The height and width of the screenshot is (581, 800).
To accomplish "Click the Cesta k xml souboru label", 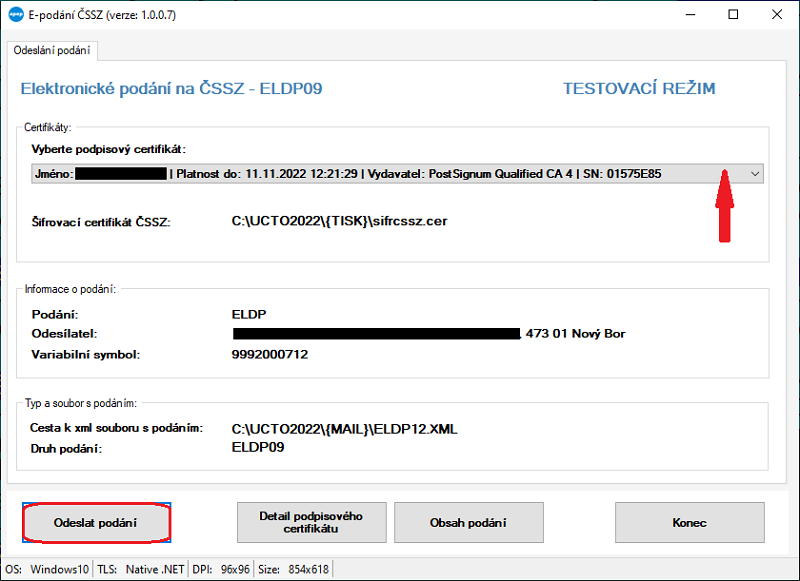I will point(116,428).
